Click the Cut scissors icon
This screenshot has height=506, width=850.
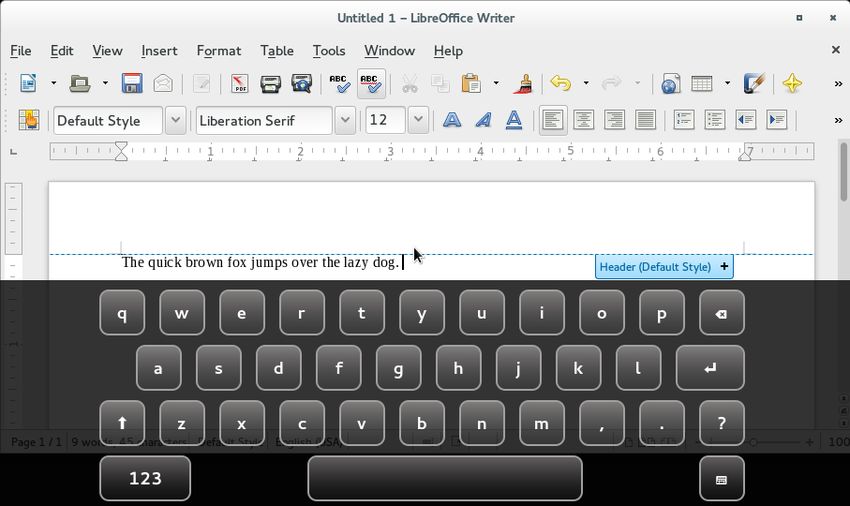[x=410, y=84]
